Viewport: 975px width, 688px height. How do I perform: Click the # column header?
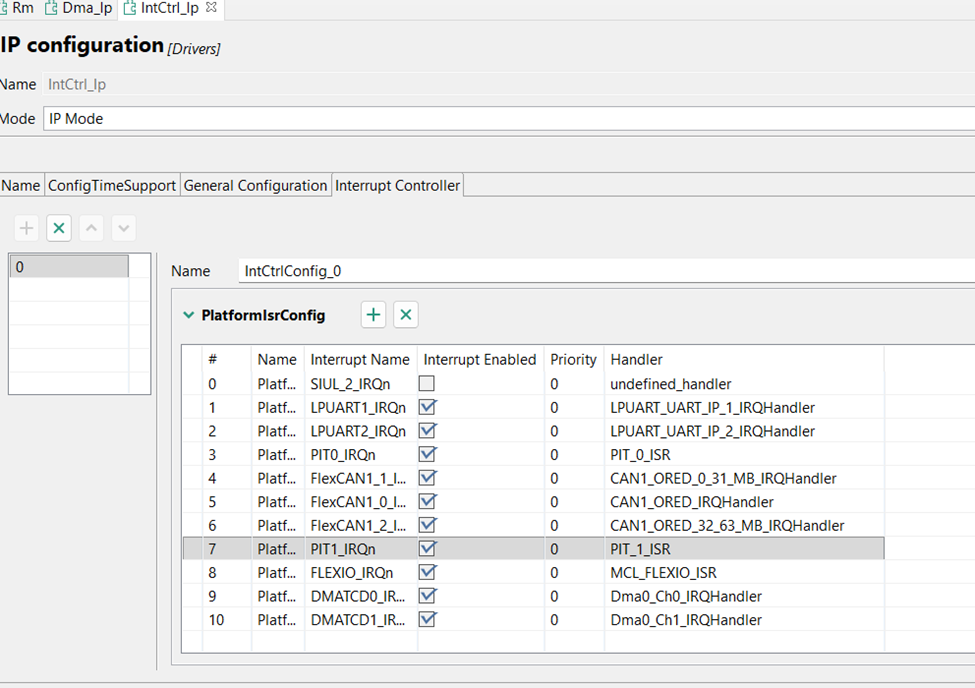pos(227,360)
